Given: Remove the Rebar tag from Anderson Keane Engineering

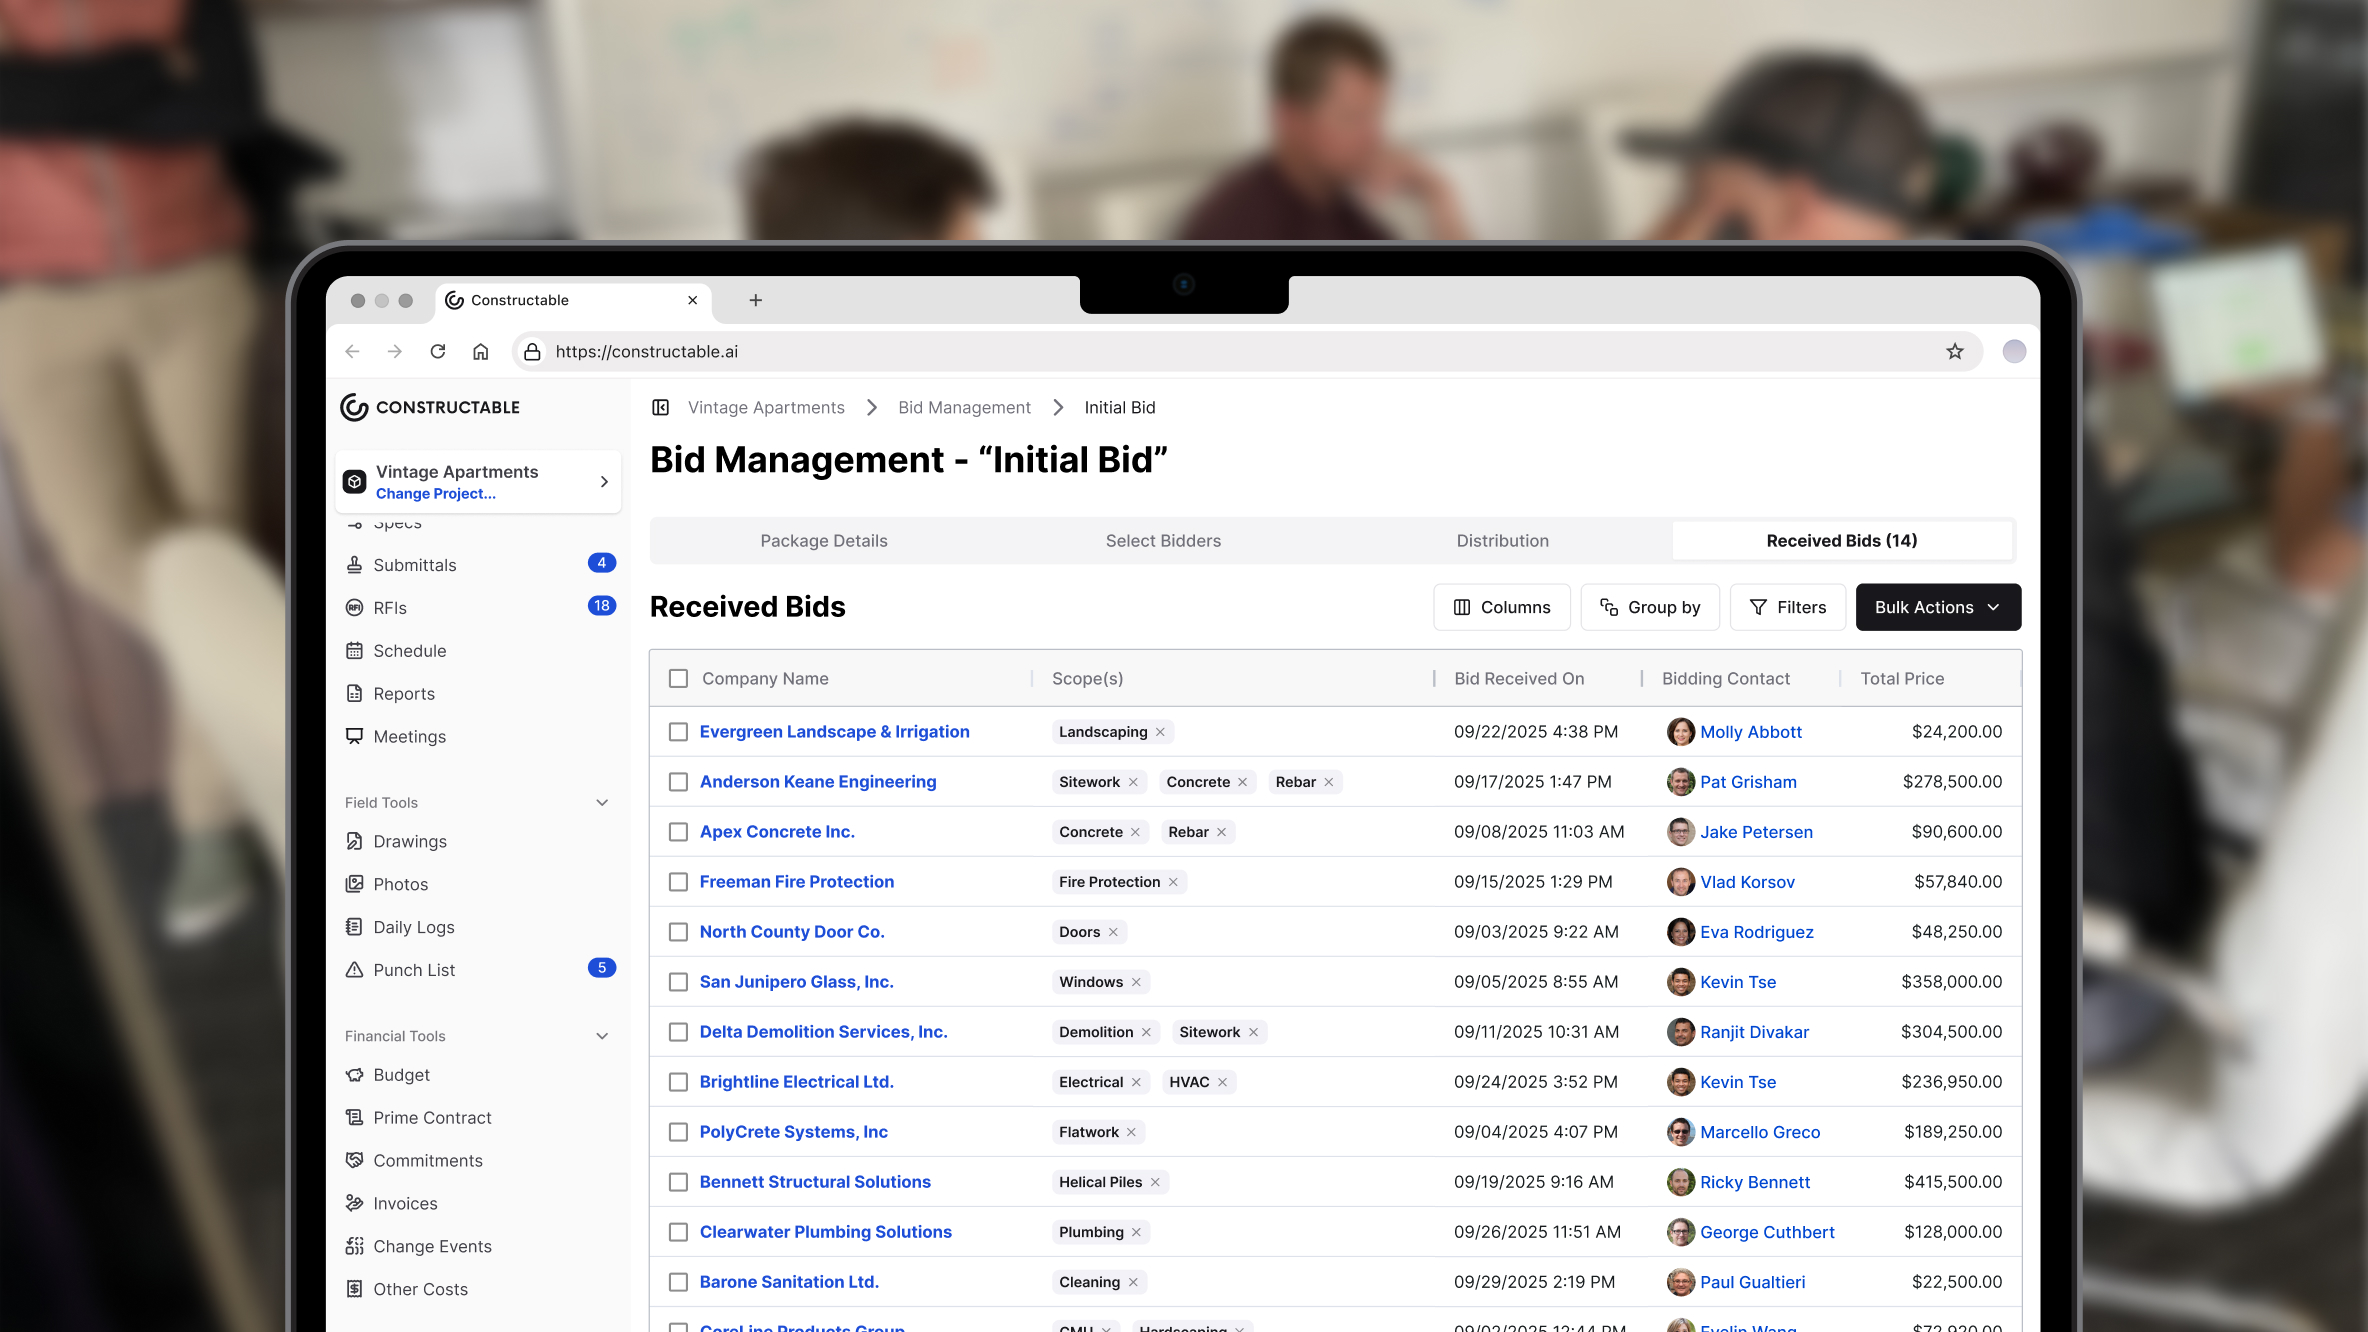Looking at the screenshot, I should coord(1329,782).
